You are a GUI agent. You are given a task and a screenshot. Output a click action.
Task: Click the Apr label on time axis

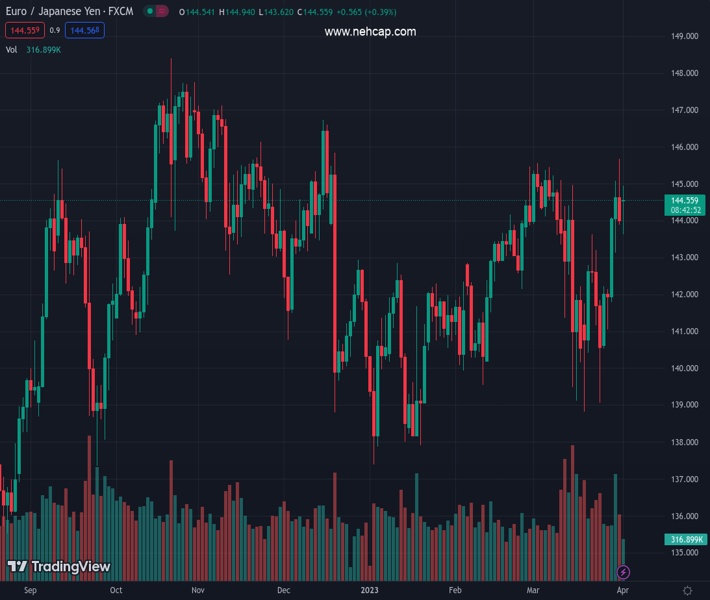pyautogui.click(x=621, y=591)
